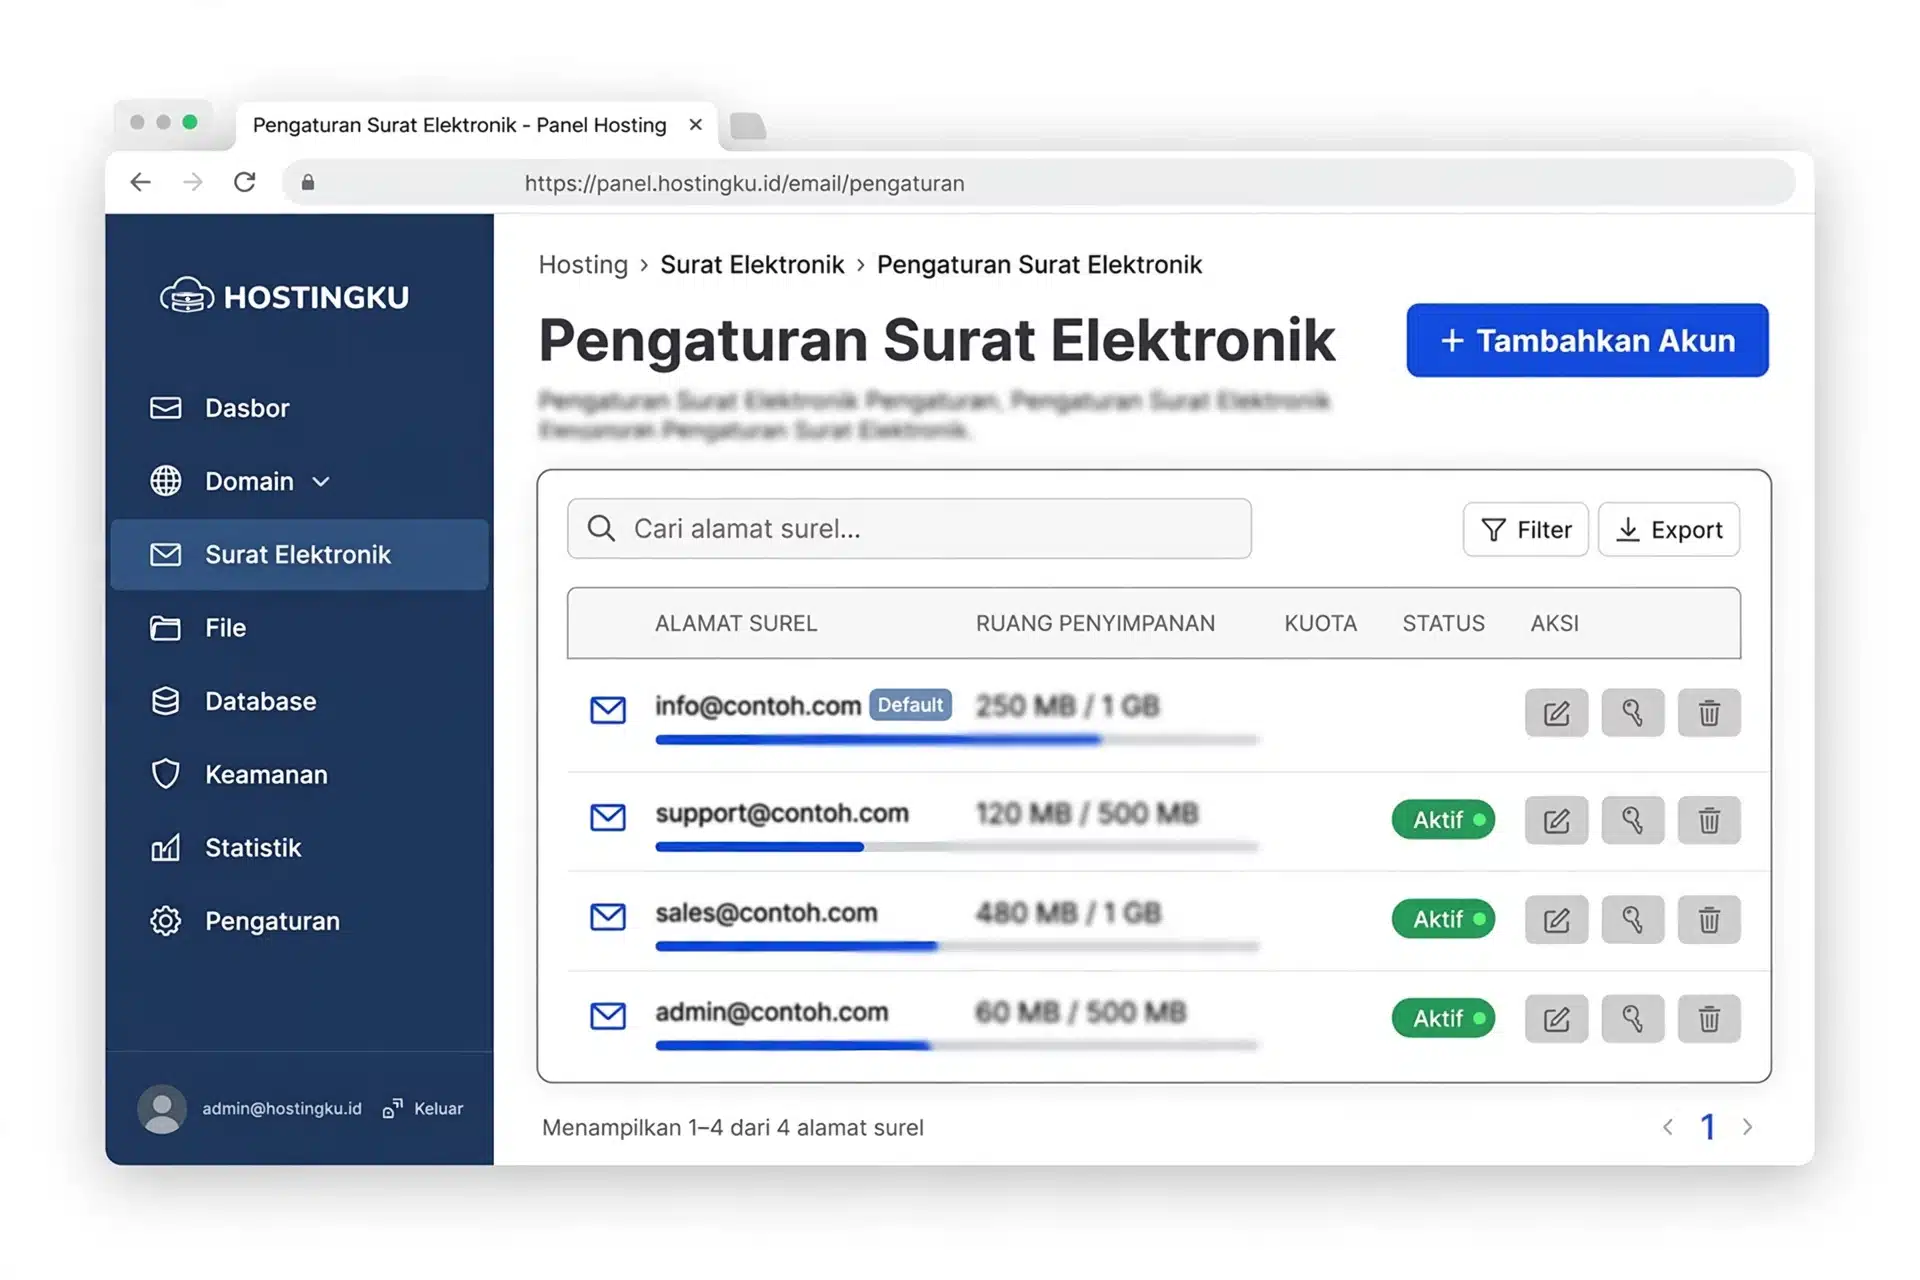The width and height of the screenshot is (1920, 1280).
Task: Reload the page in browser
Action: pyautogui.click(x=245, y=182)
